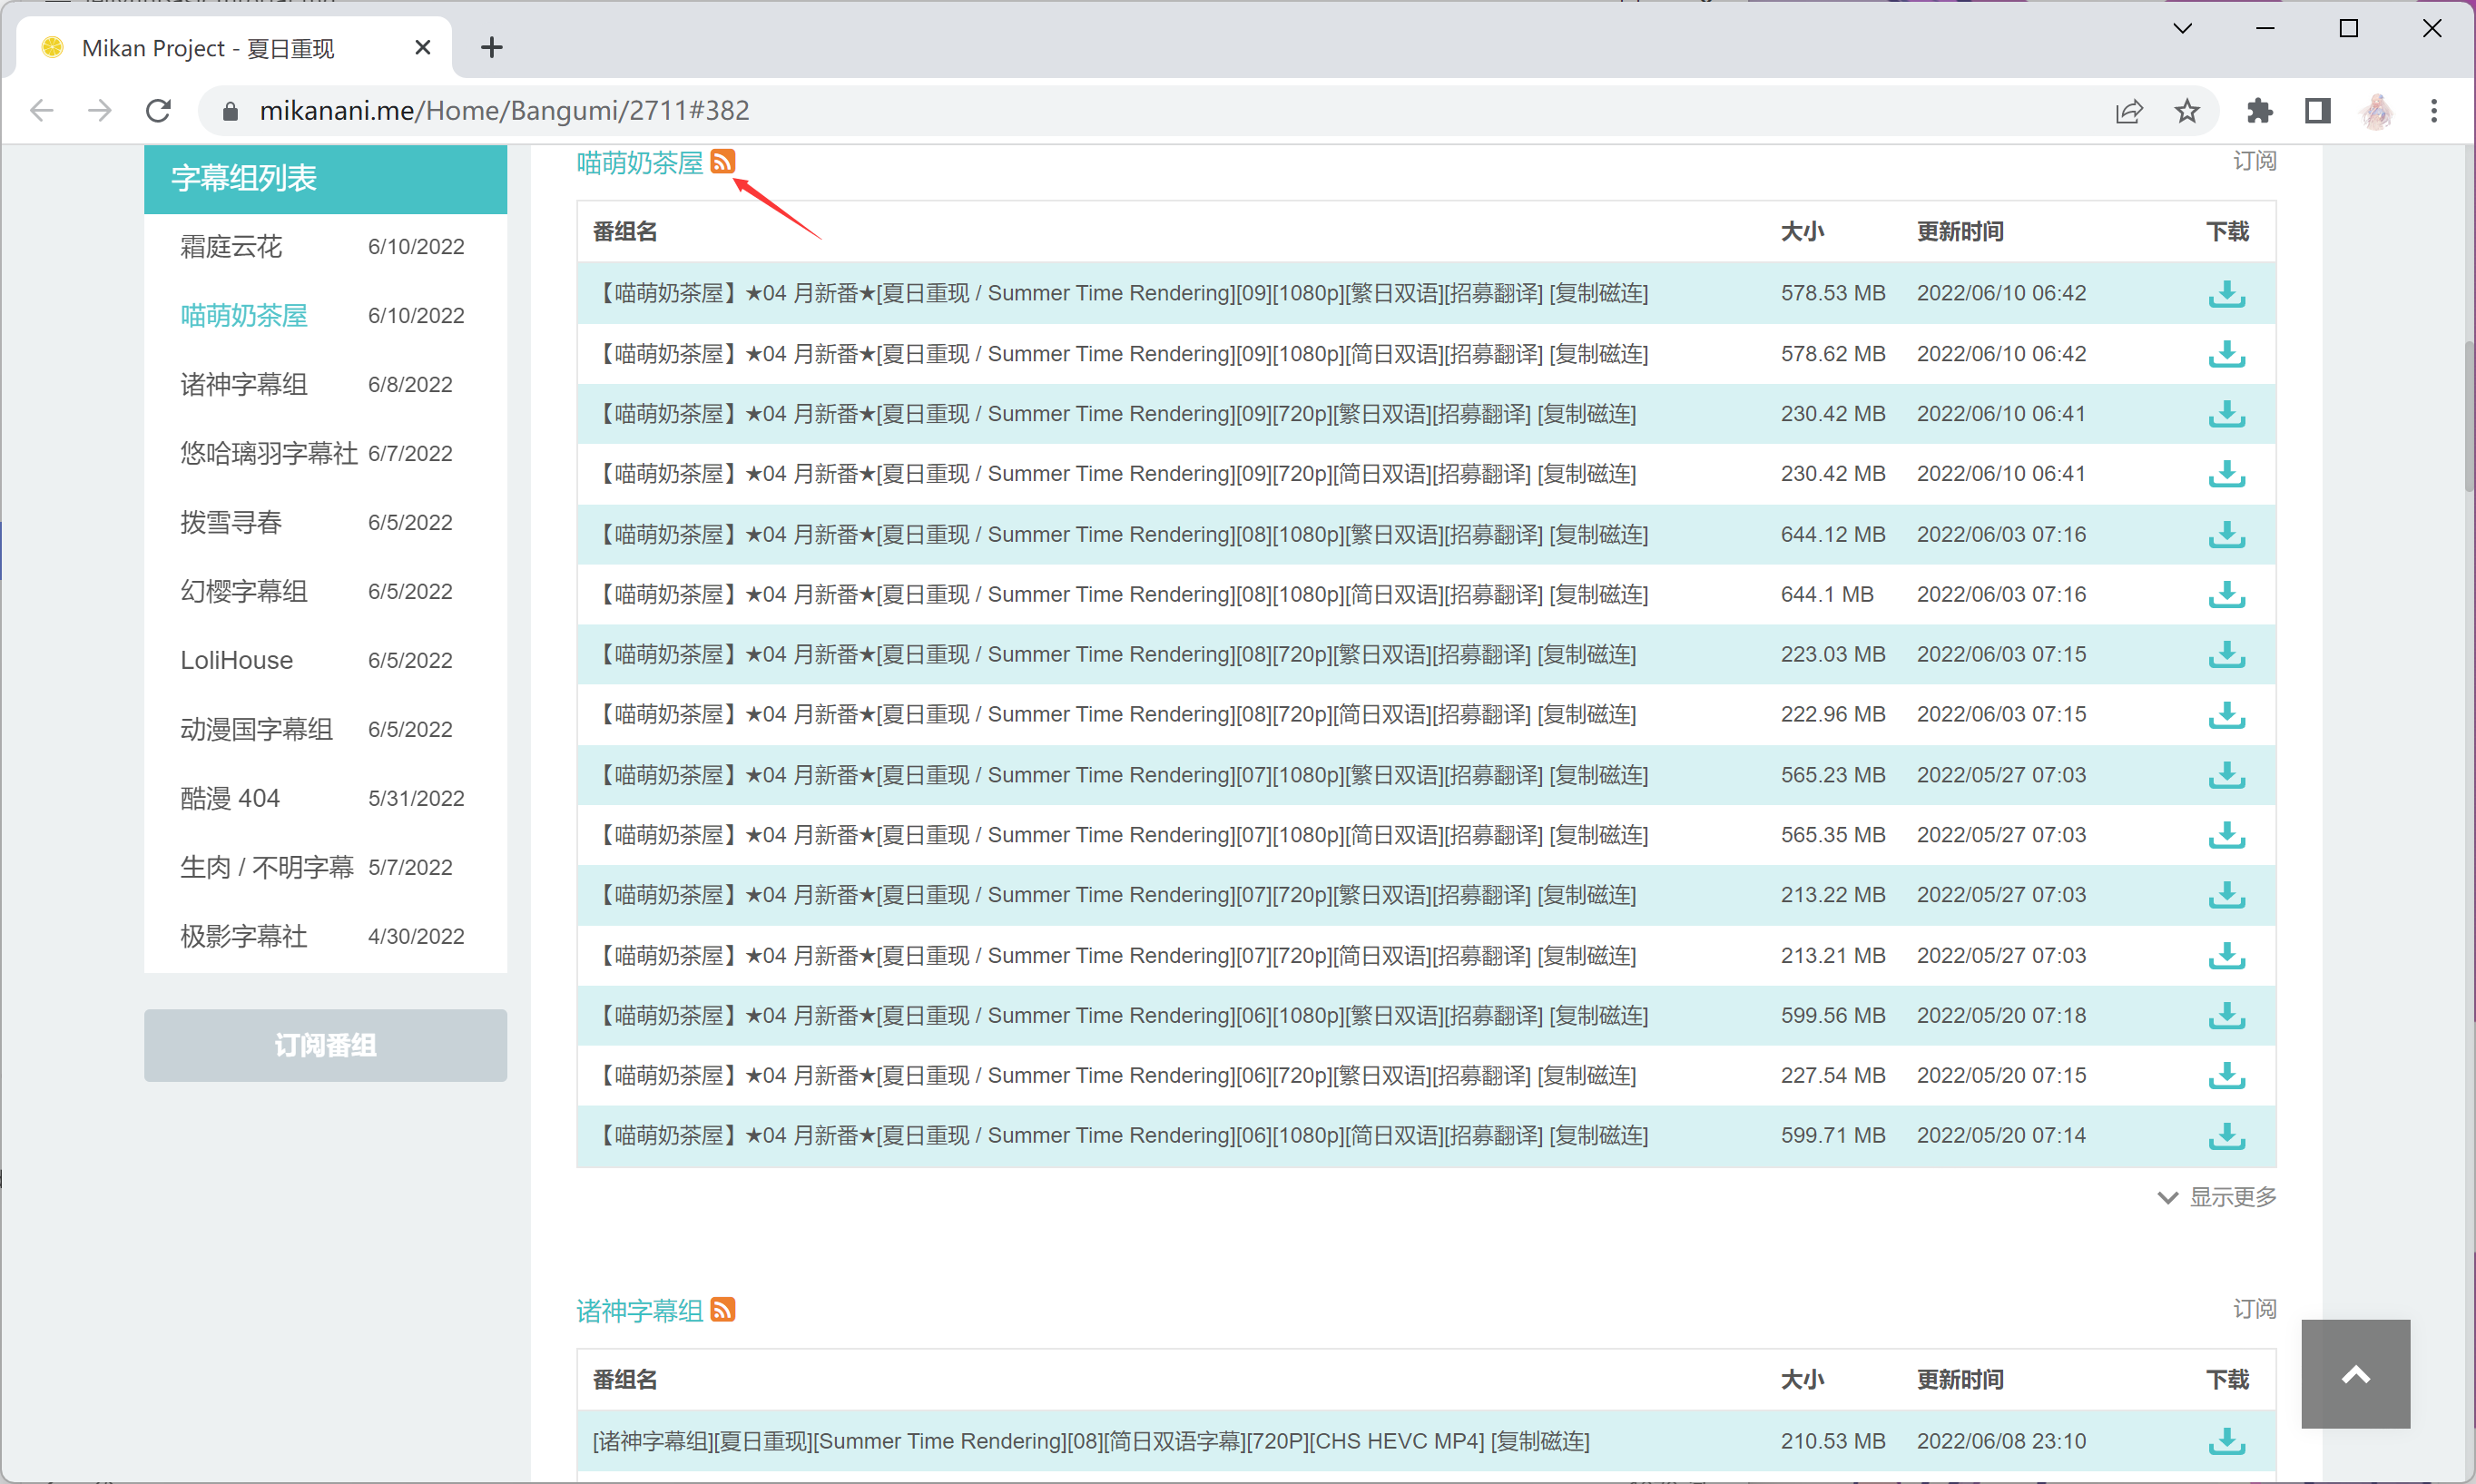Open the 诸神字幕组 group heading link
2476x1484 pixels.
coord(640,1310)
